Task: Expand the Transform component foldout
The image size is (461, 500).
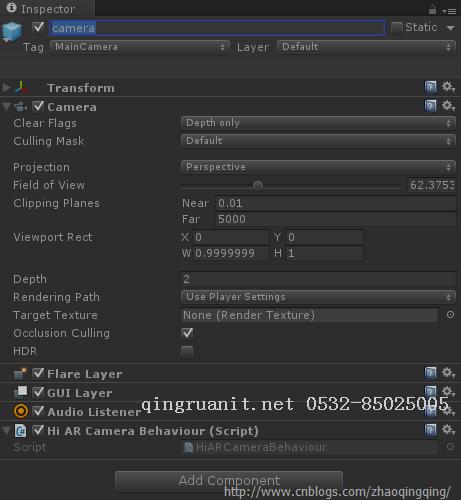Action: click(6, 88)
